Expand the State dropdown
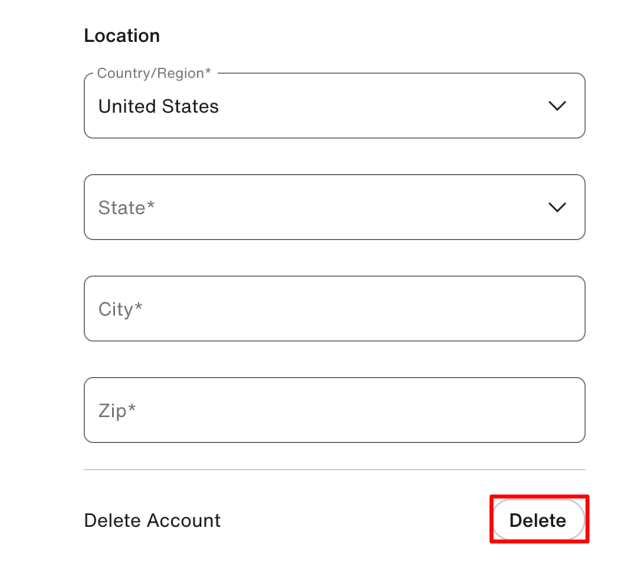Viewport: 624px width, 564px height. tap(334, 207)
